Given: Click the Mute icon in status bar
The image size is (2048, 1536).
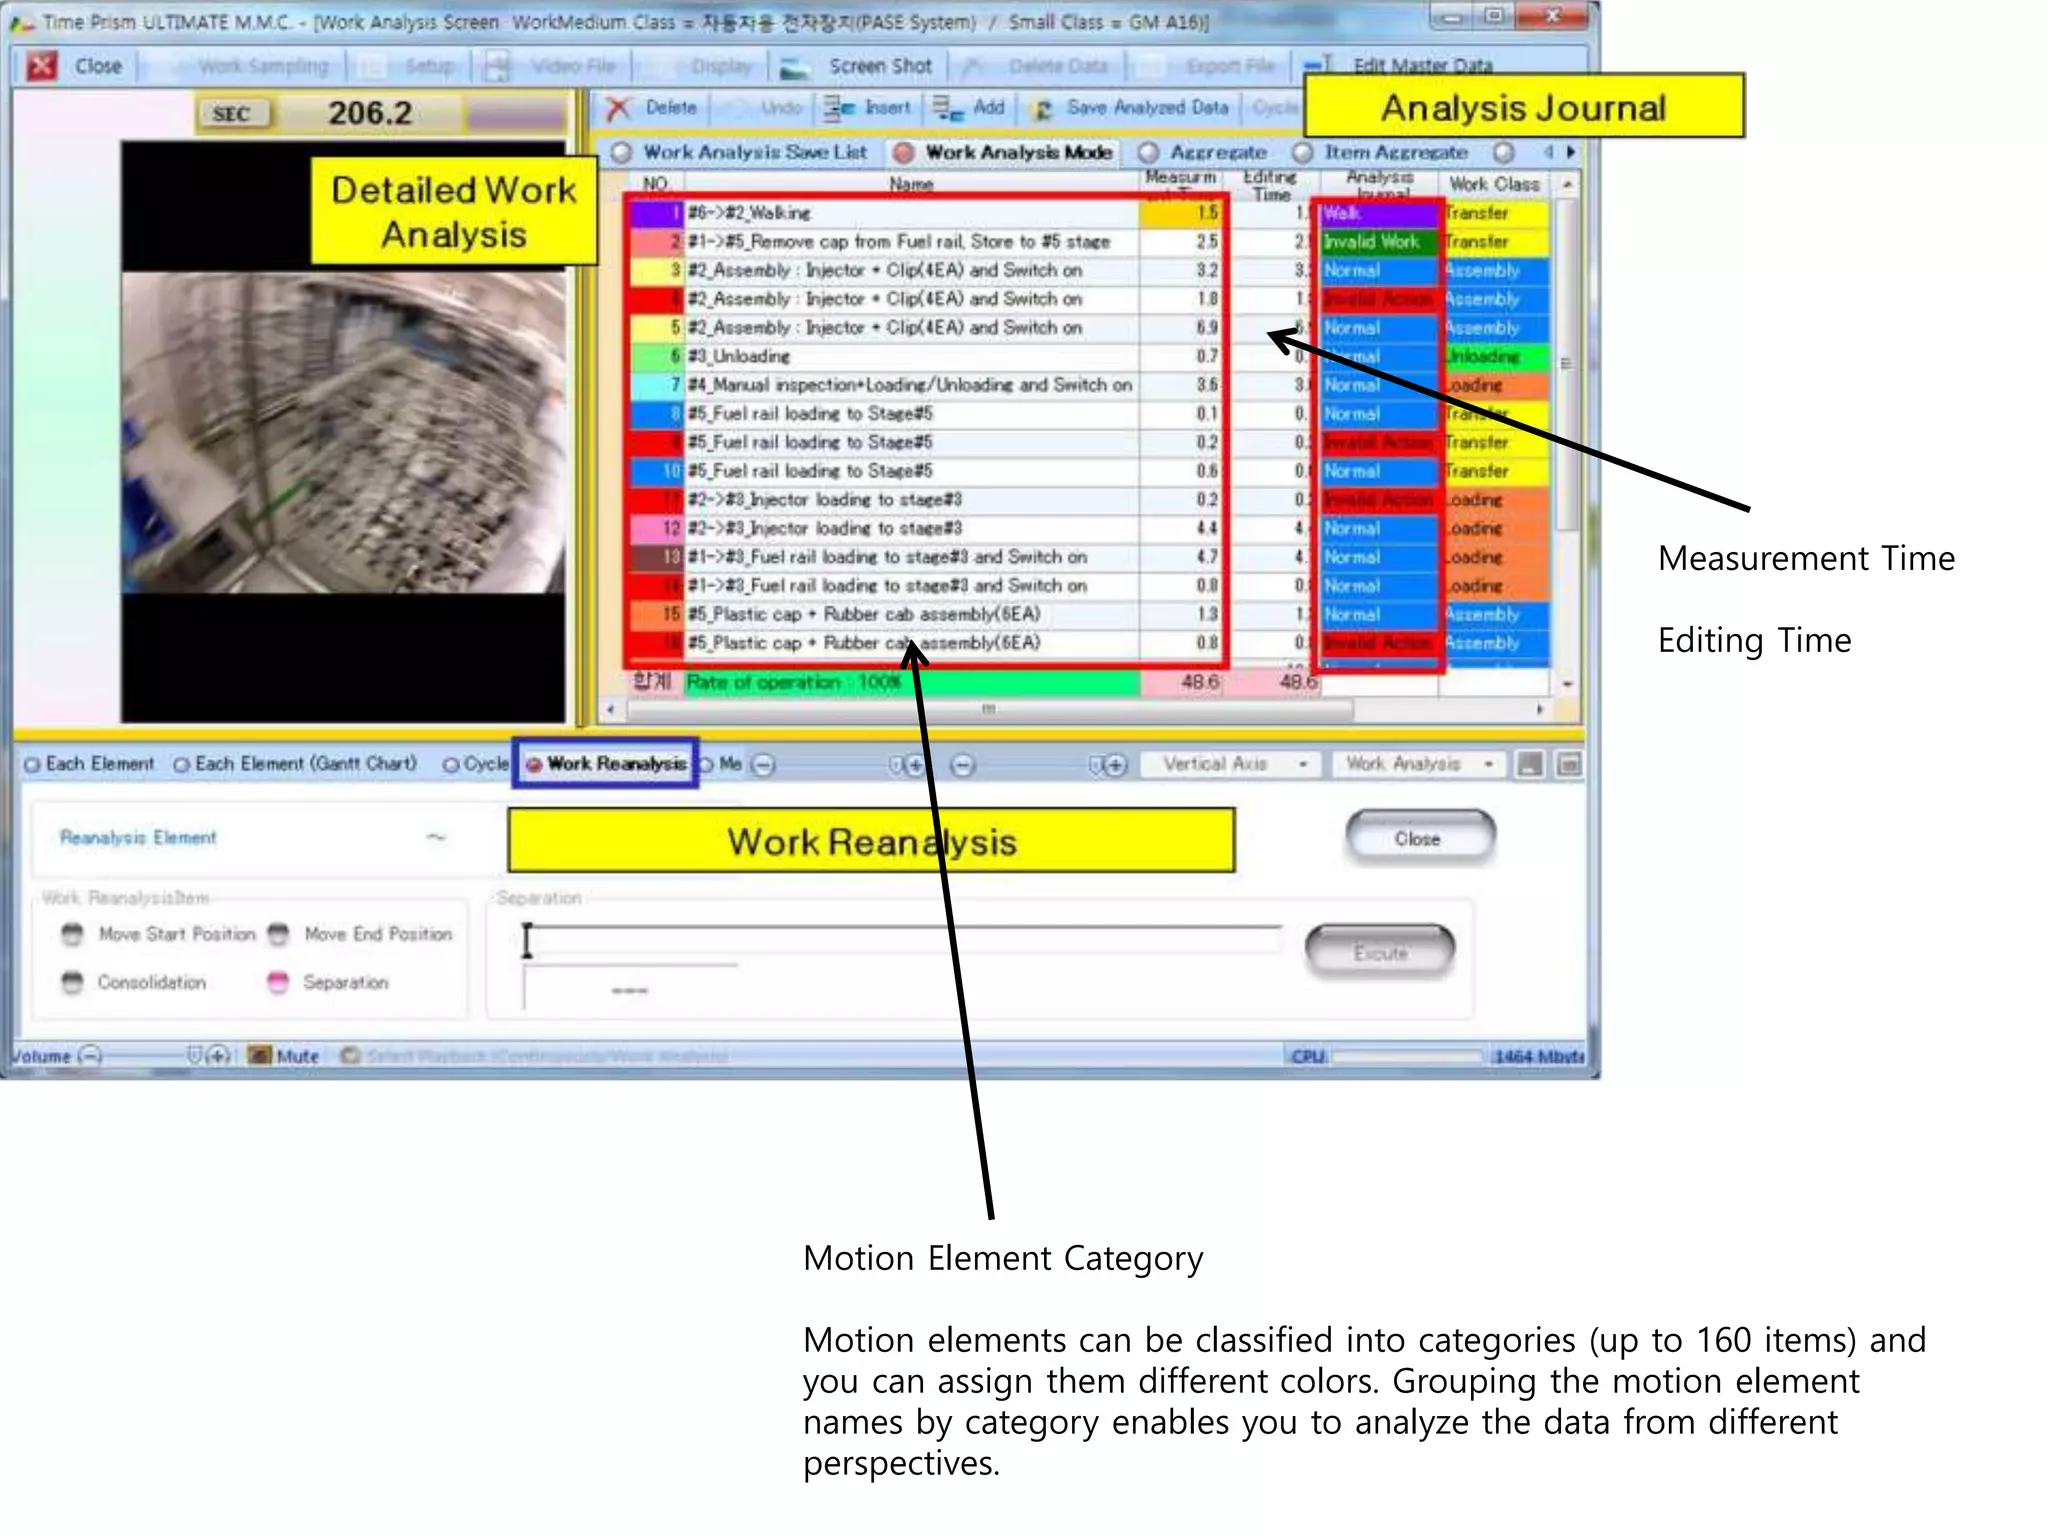Looking at the screenshot, I should tap(260, 1055).
